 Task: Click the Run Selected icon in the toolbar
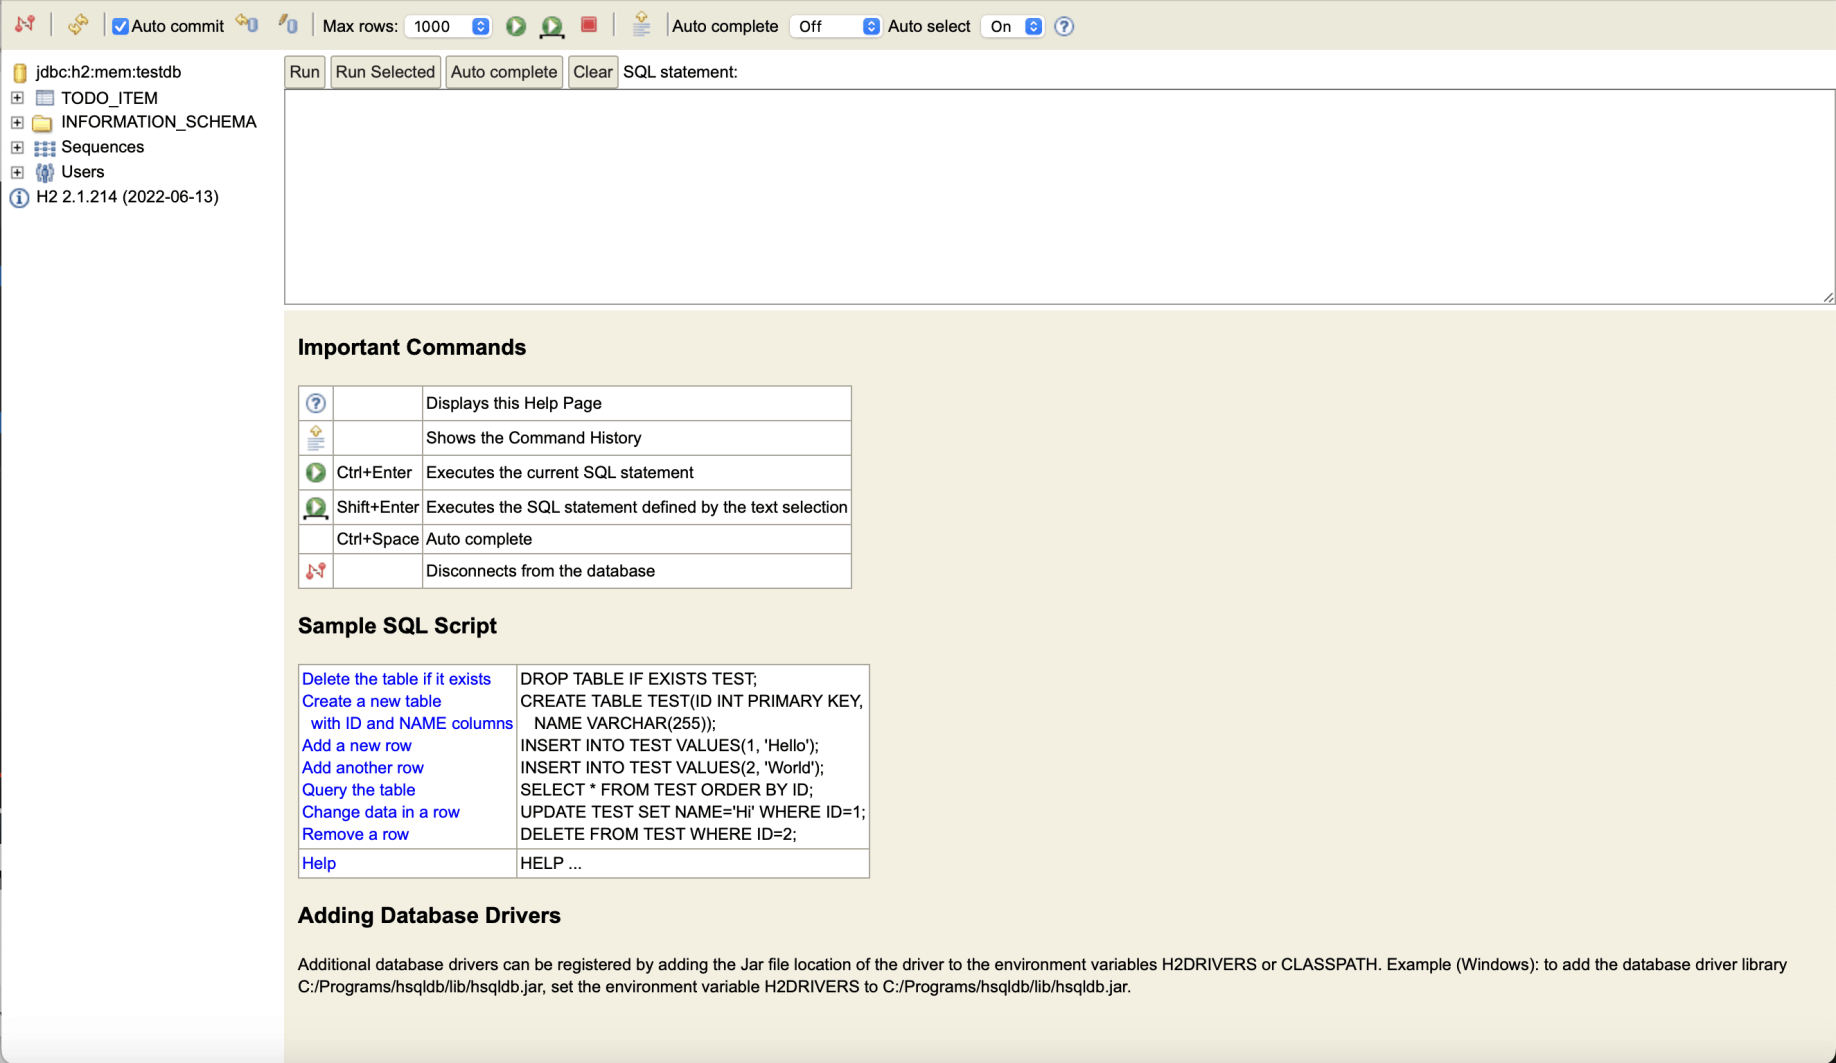tap(552, 26)
